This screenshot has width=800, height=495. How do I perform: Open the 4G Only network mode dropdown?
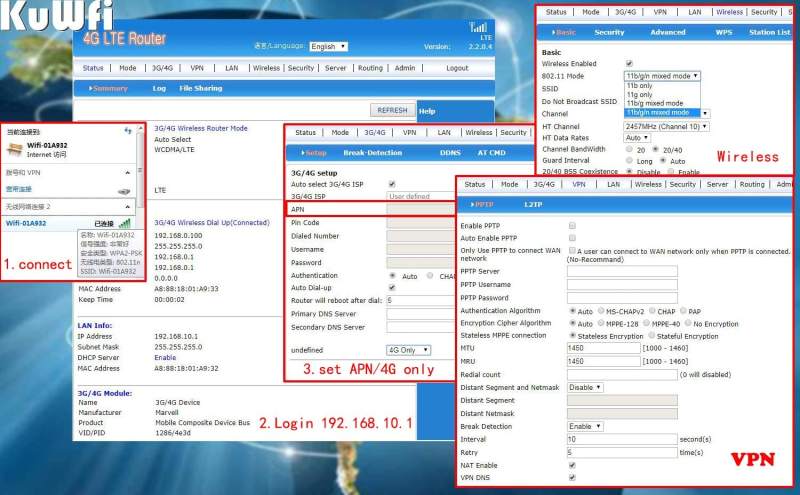pos(409,350)
